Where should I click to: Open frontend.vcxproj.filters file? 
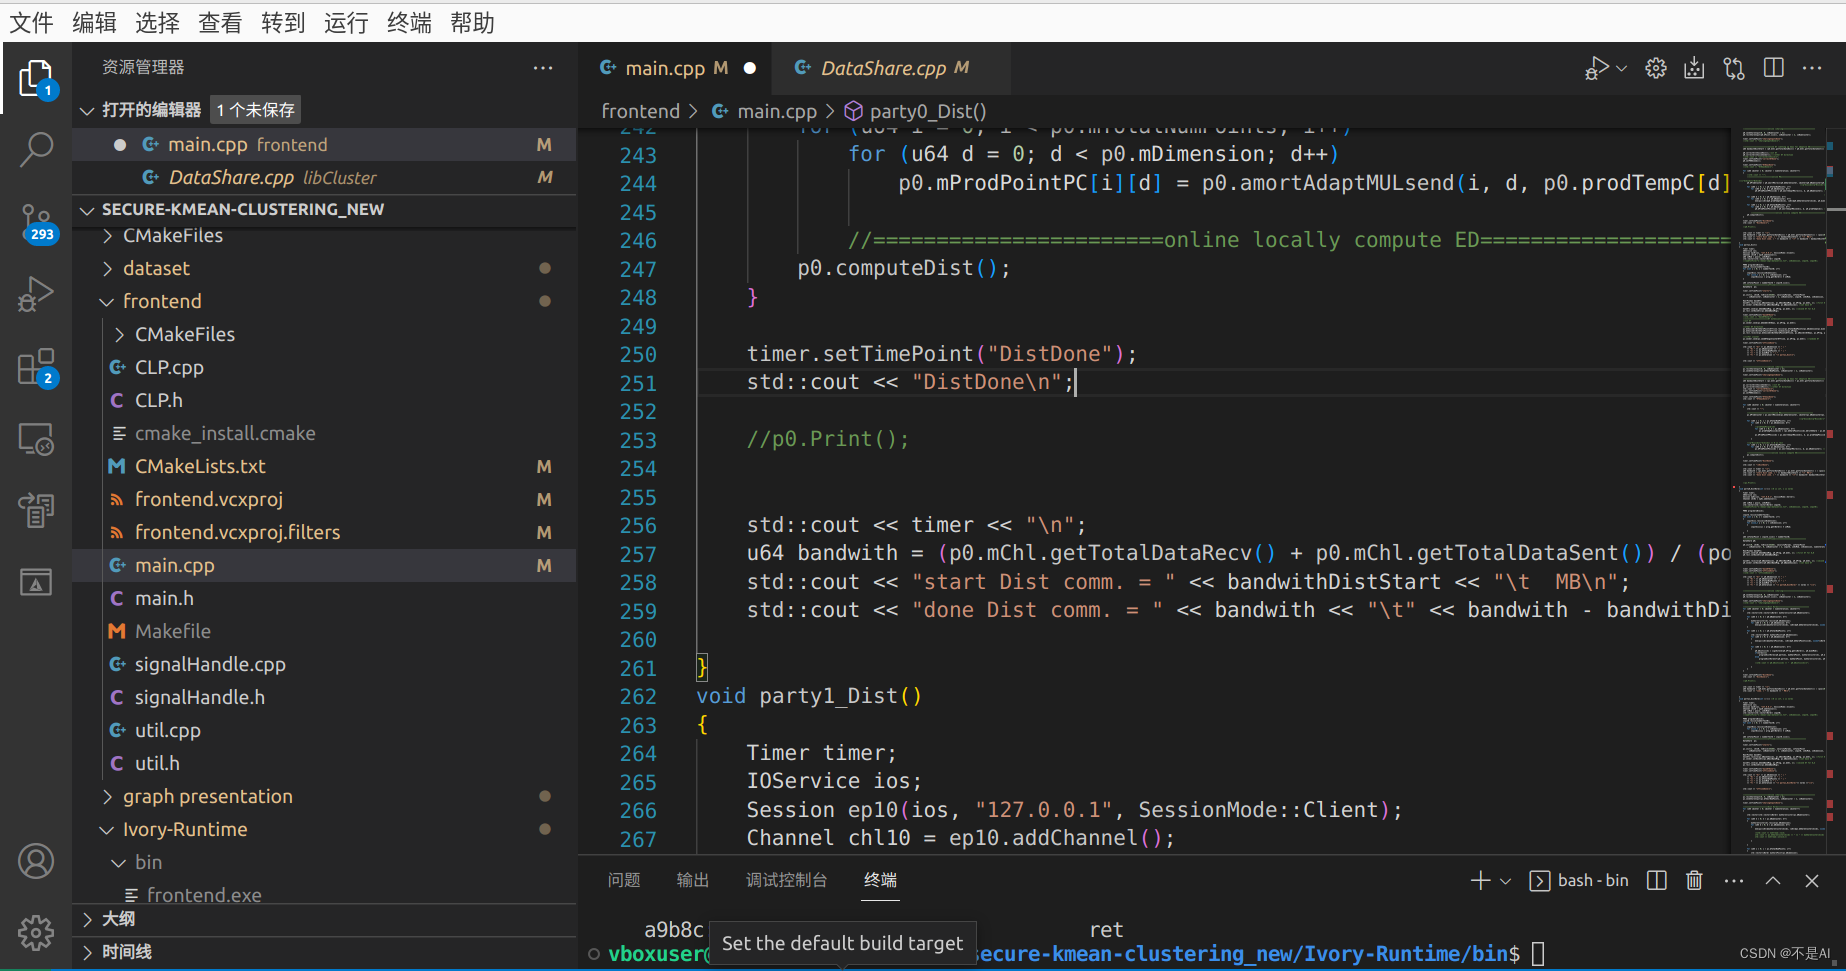pos(325,532)
